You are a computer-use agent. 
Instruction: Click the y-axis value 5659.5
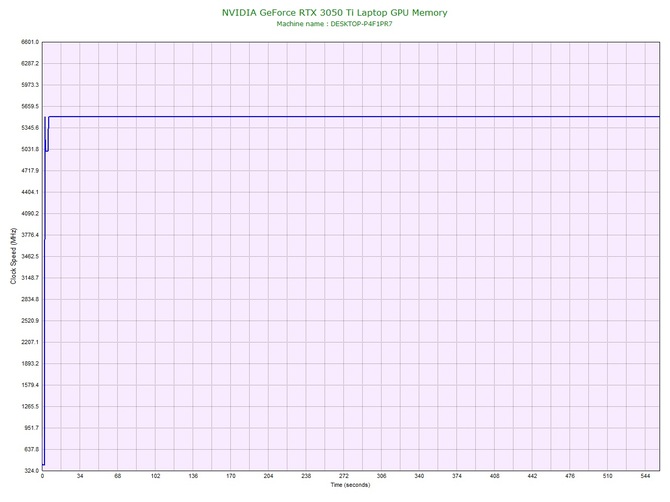click(30, 106)
